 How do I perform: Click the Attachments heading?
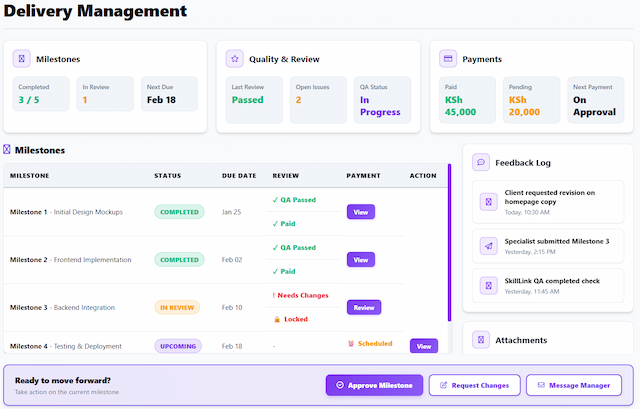[x=521, y=340]
